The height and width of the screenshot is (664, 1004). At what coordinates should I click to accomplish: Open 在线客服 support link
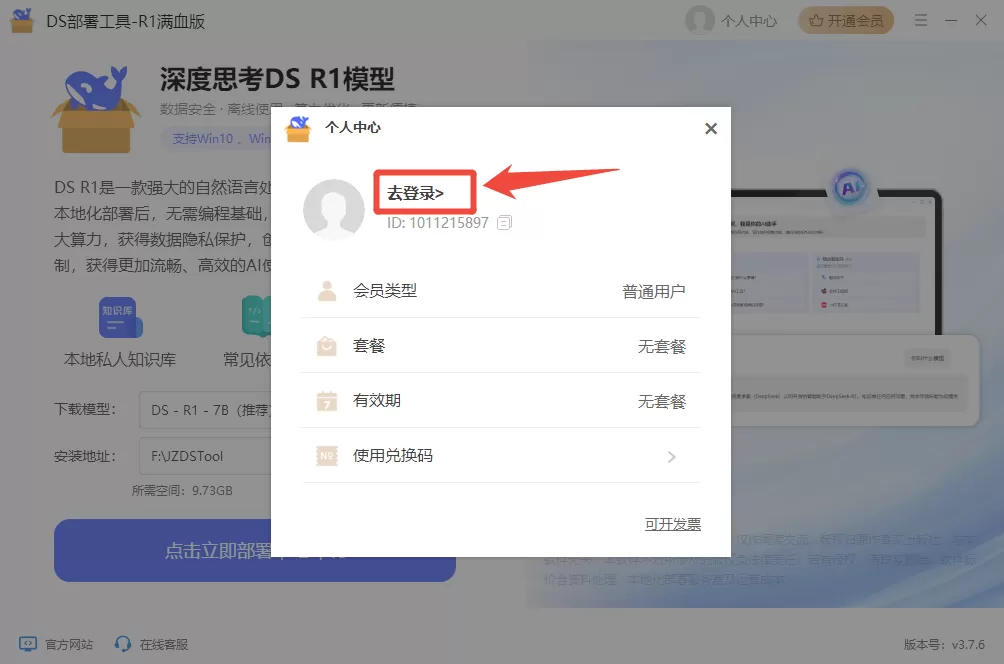pos(163,644)
